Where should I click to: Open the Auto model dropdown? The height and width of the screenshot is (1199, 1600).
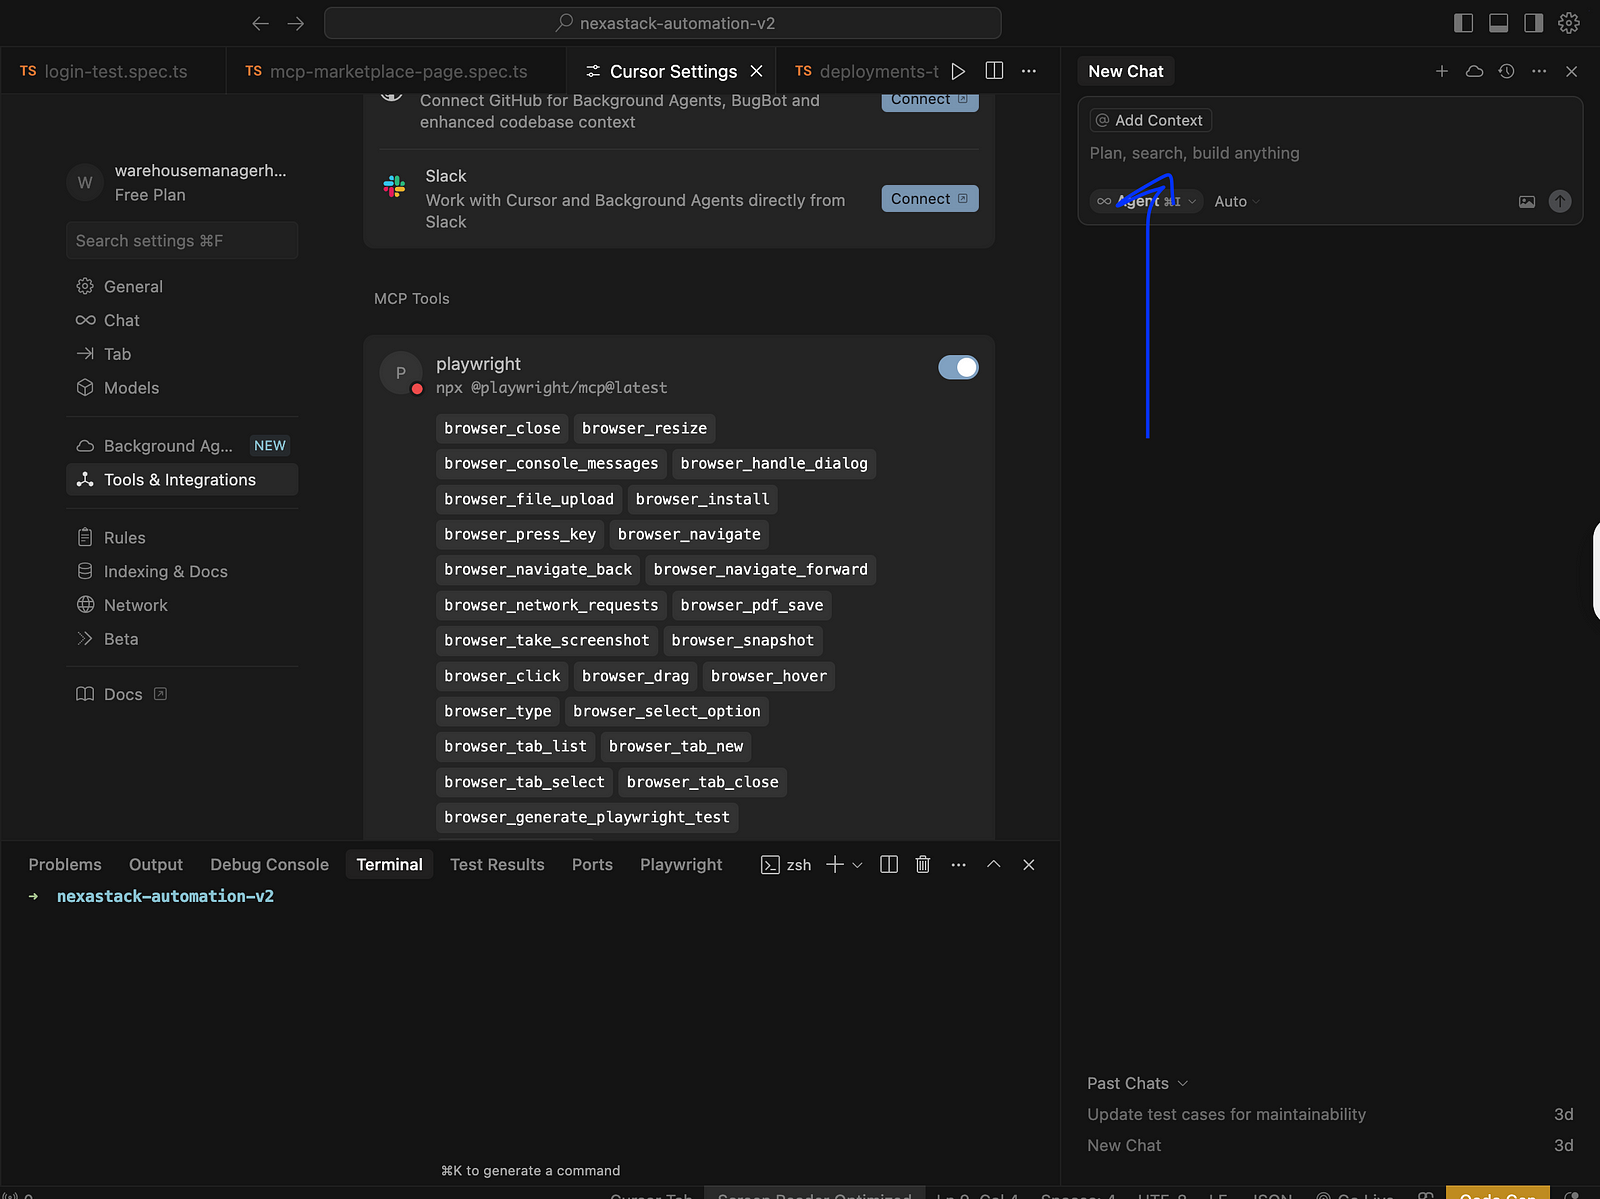coord(1237,201)
